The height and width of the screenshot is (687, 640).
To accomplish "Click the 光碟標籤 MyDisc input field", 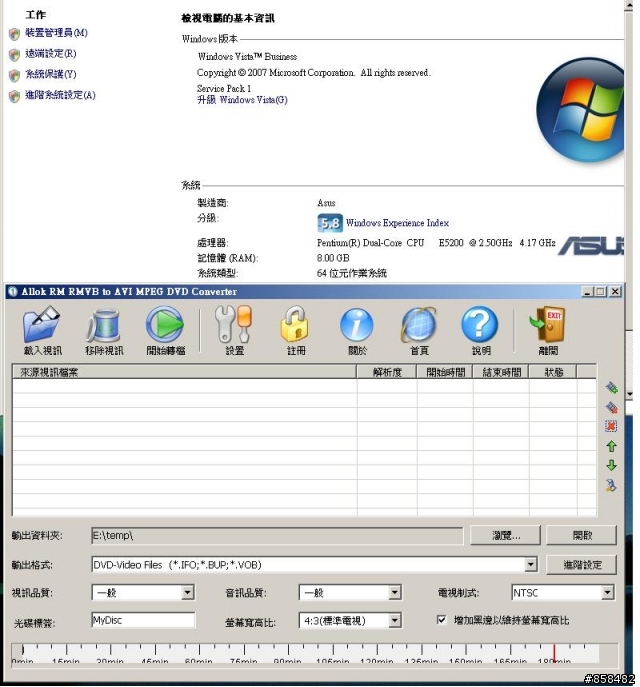I will [143, 620].
